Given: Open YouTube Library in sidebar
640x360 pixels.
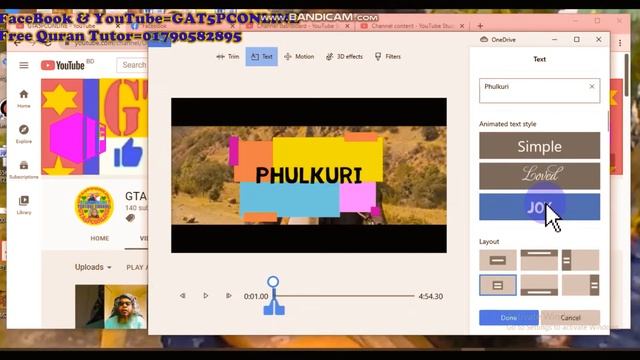Looking at the screenshot, I should (24, 205).
